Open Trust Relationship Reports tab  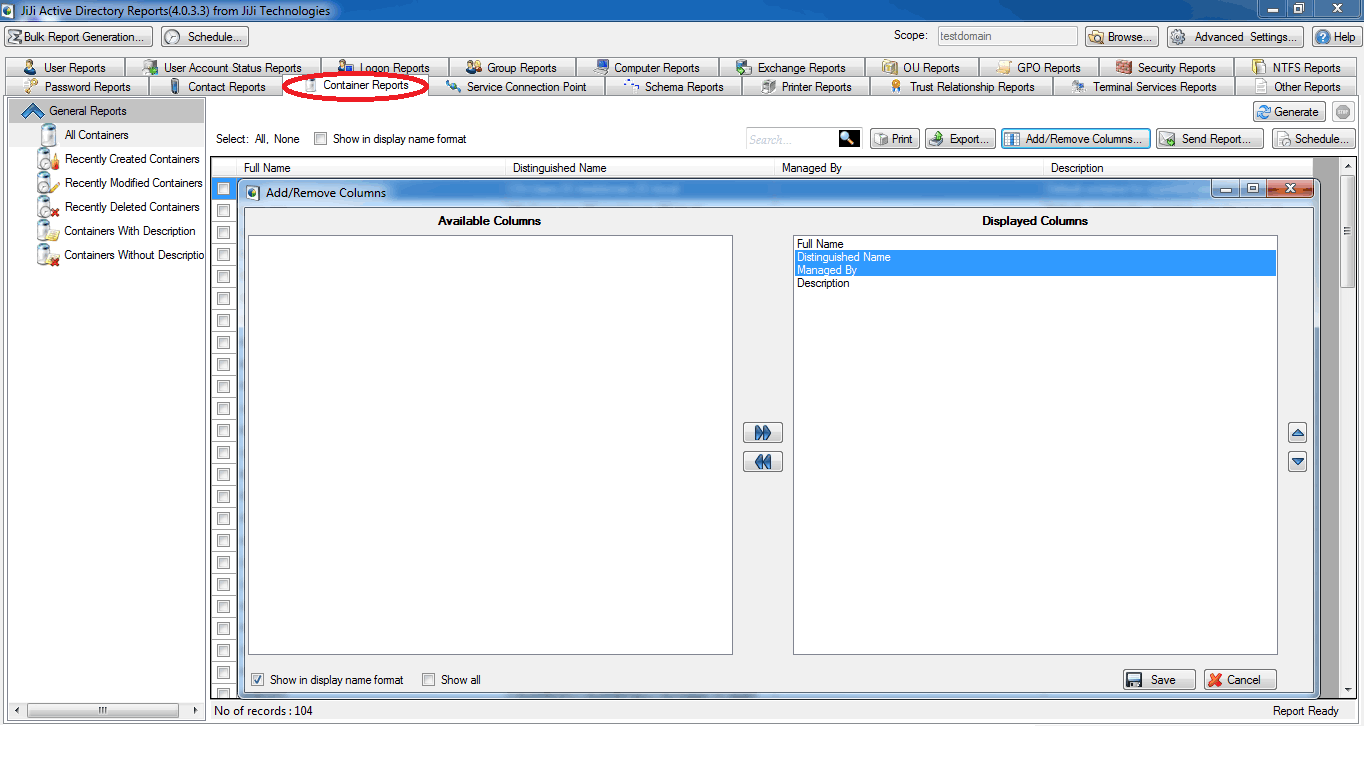click(x=962, y=87)
